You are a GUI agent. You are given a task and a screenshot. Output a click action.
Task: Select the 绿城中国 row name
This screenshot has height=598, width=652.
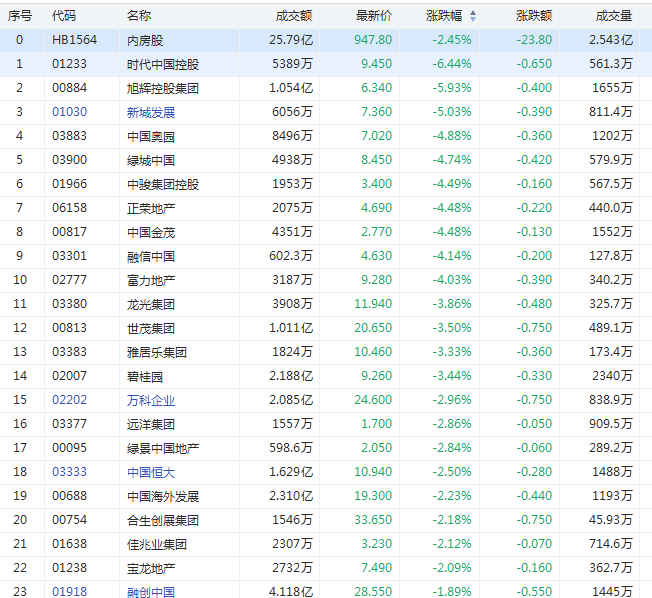[151, 160]
